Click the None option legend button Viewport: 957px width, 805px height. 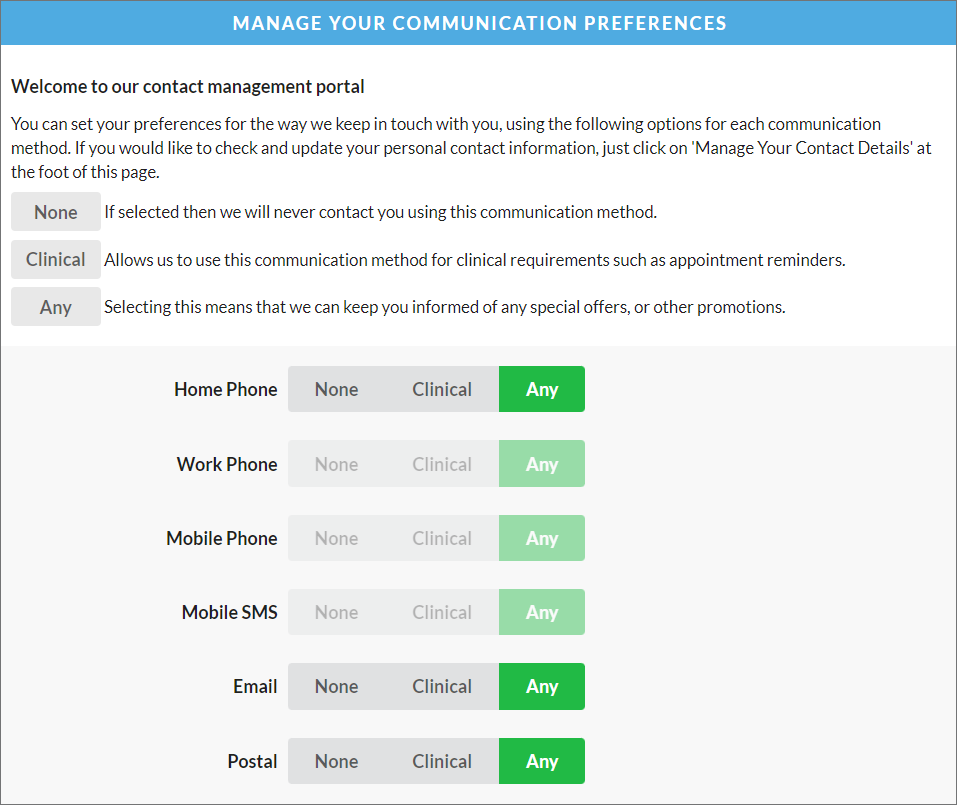[x=55, y=211]
